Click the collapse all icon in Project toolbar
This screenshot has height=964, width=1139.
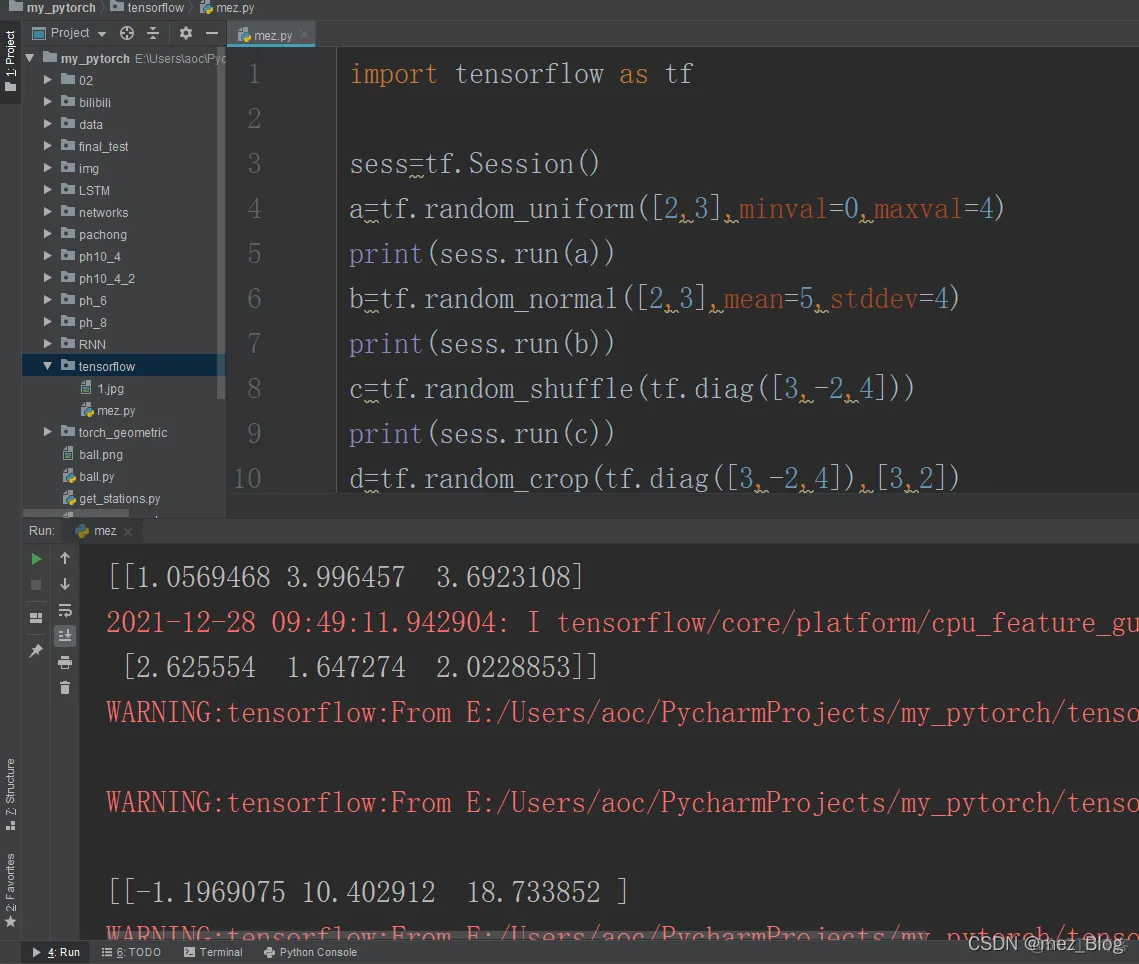tap(153, 33)
